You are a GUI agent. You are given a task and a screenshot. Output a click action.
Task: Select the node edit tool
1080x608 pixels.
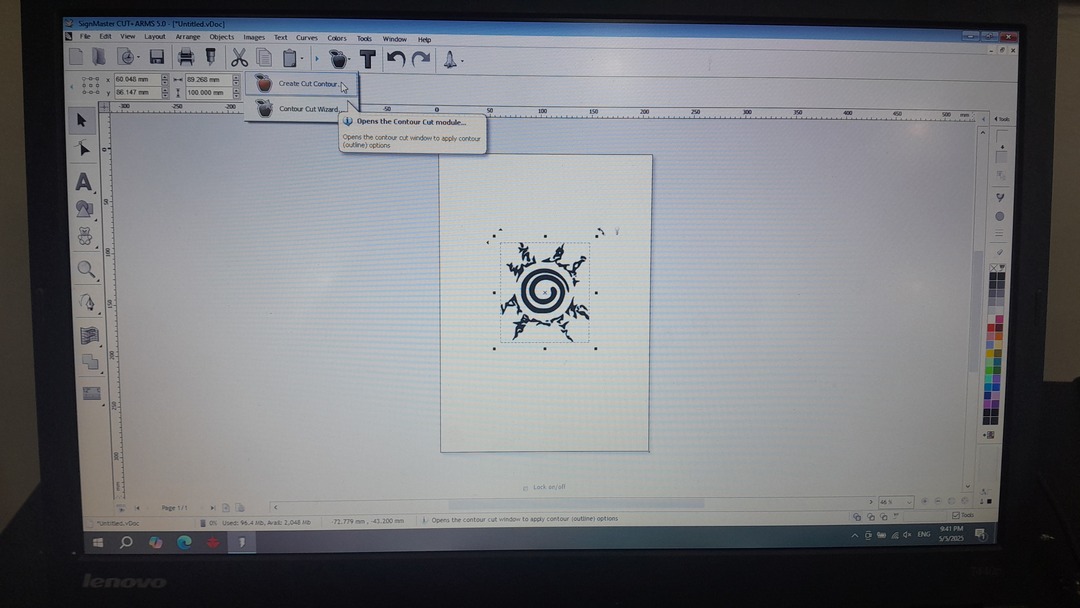pyautogui.click(x=83, y=149)
